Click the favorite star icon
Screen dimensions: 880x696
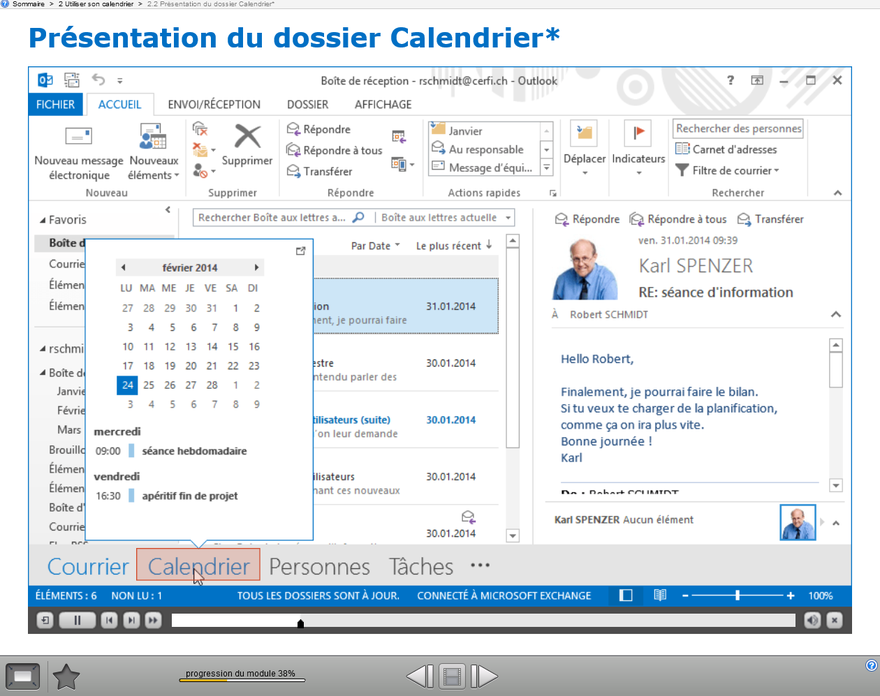pos(66,677)
